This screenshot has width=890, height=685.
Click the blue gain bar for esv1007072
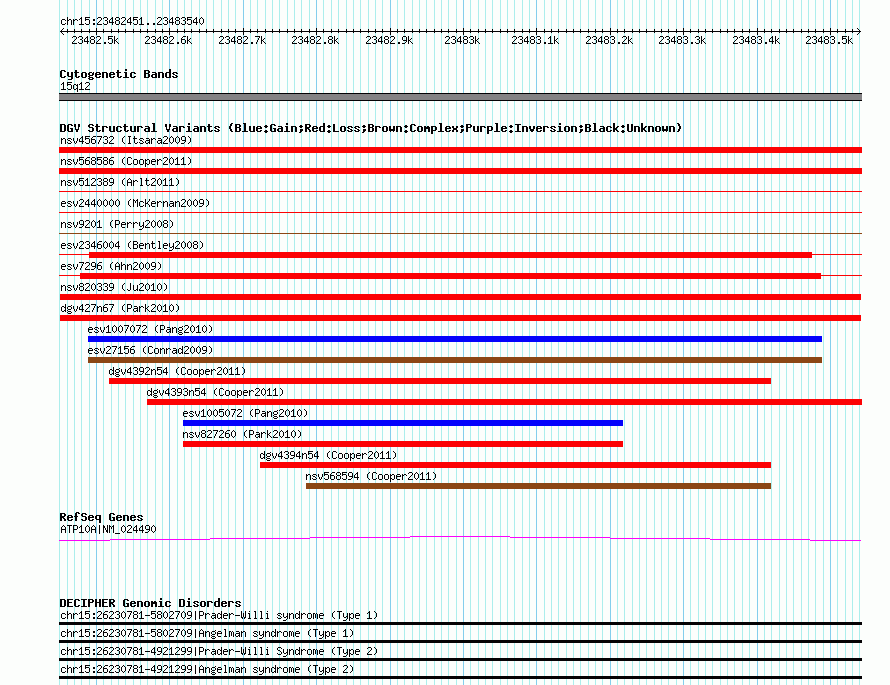(x=455, y=339)
